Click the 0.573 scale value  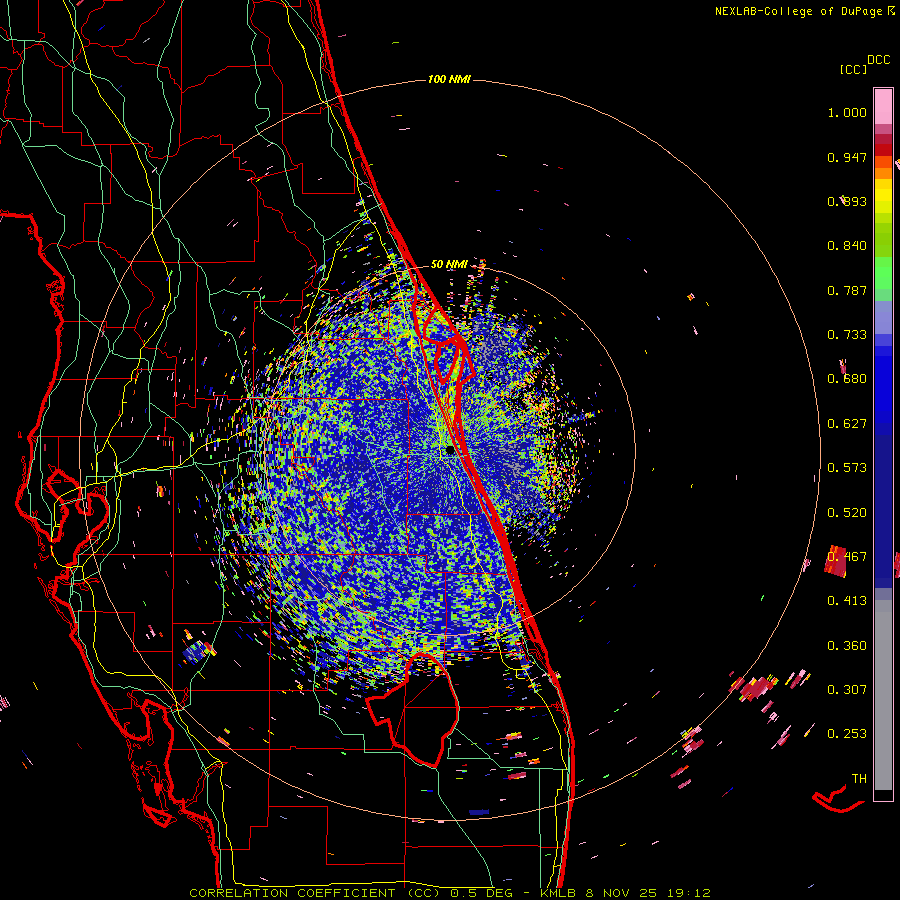pyautogui.click(x=847, y=468)
